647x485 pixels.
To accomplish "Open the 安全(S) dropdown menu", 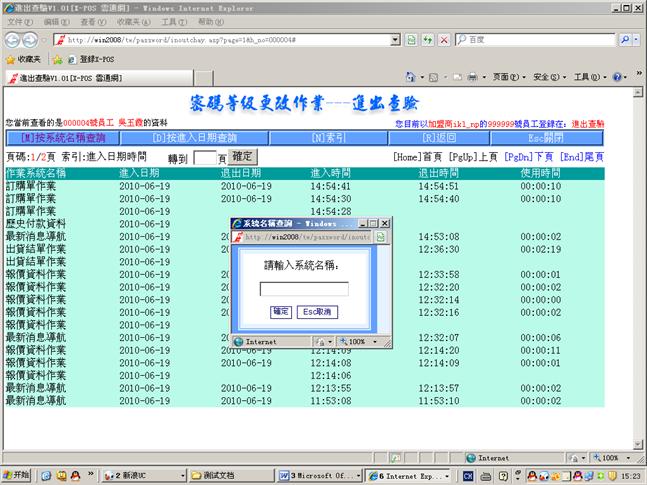I will (548, 77).
